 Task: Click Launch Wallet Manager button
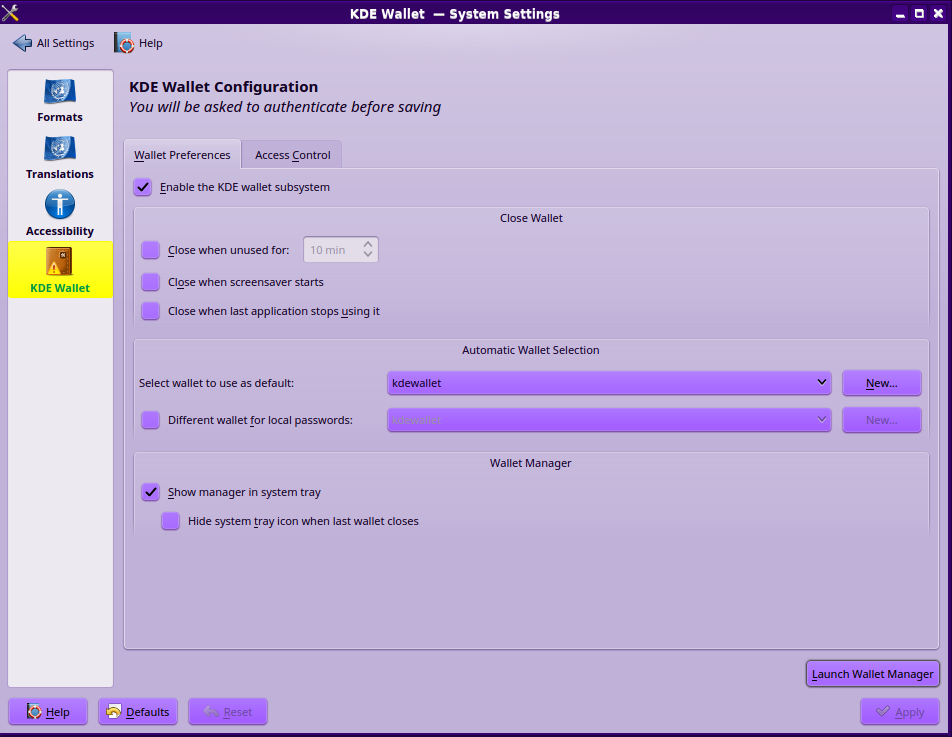[872, 674]
